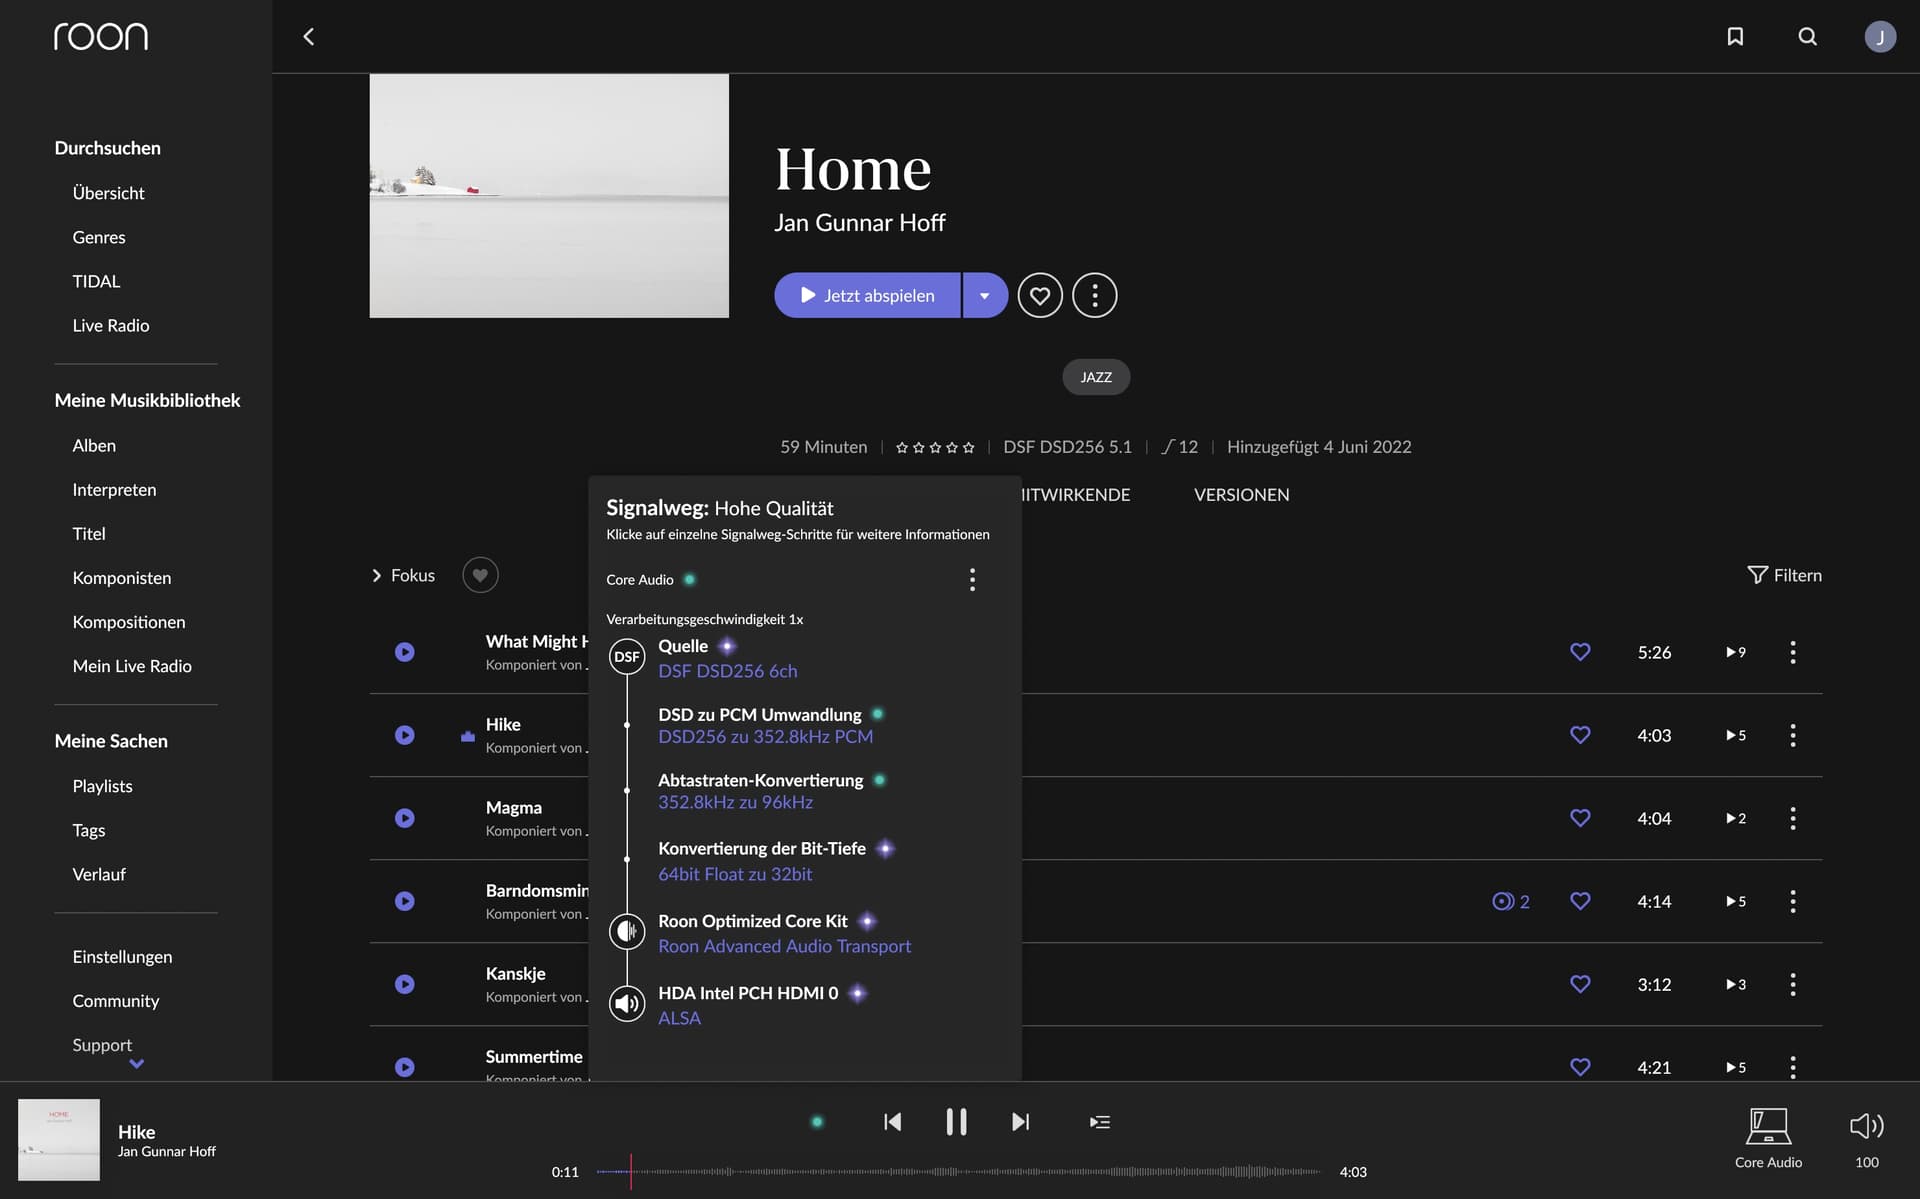Click Jetzt abspielen button
The height and width of the screenshot is (1199, 1920).
click(867, 295)
